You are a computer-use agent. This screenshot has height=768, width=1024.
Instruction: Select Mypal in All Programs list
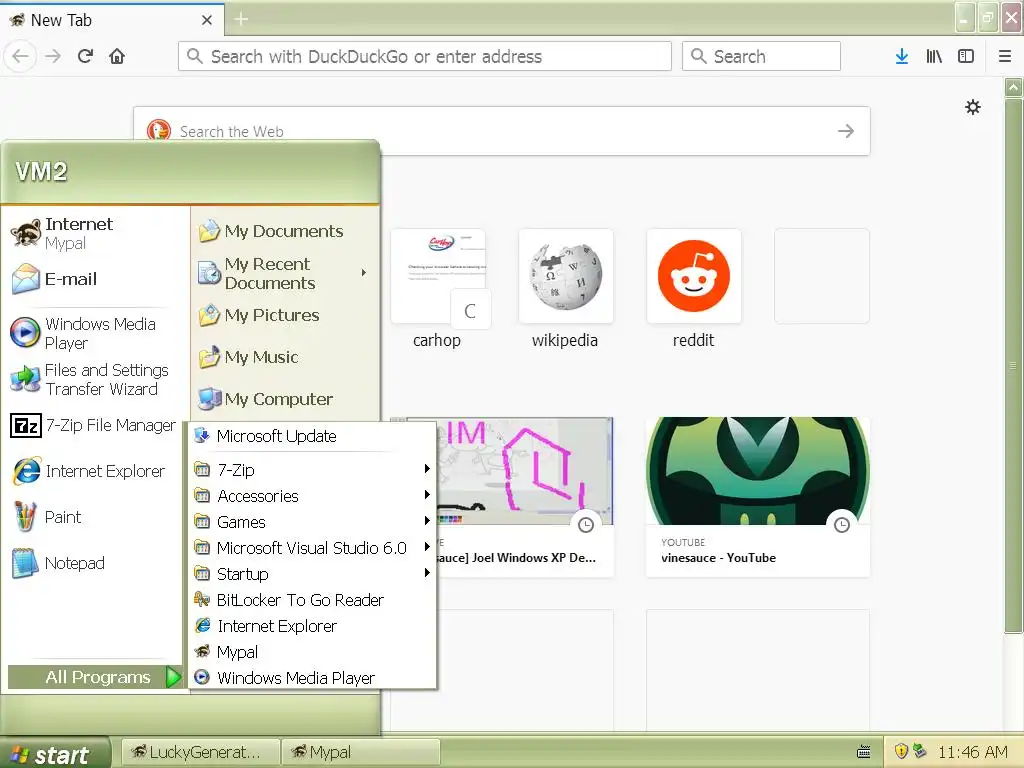(x=312, y=652)
